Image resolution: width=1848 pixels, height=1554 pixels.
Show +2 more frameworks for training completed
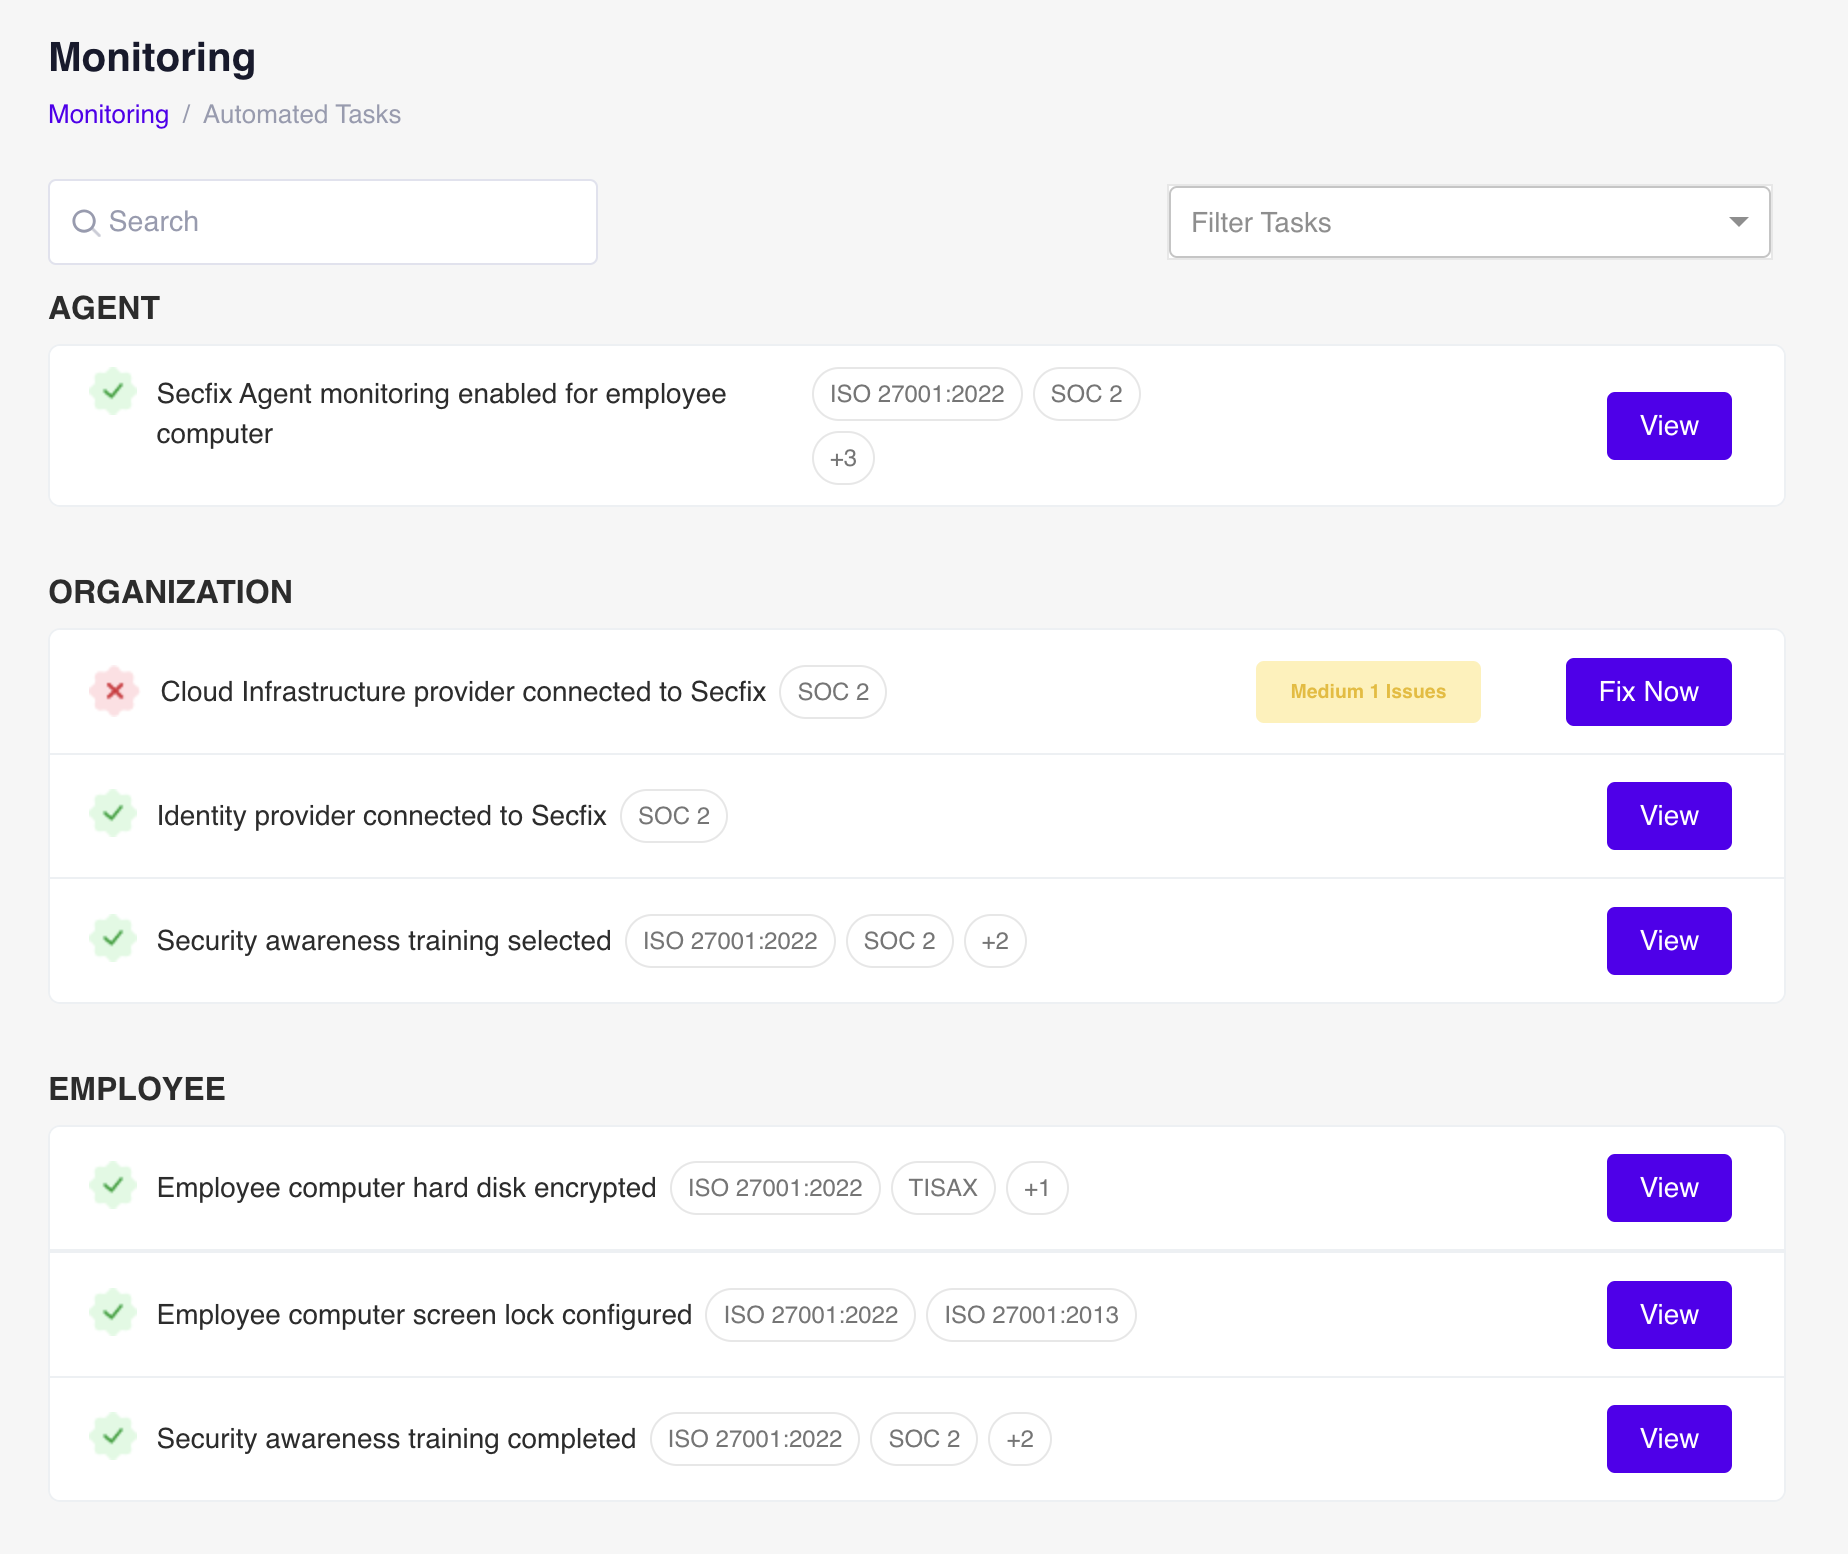point(1019,1439)
